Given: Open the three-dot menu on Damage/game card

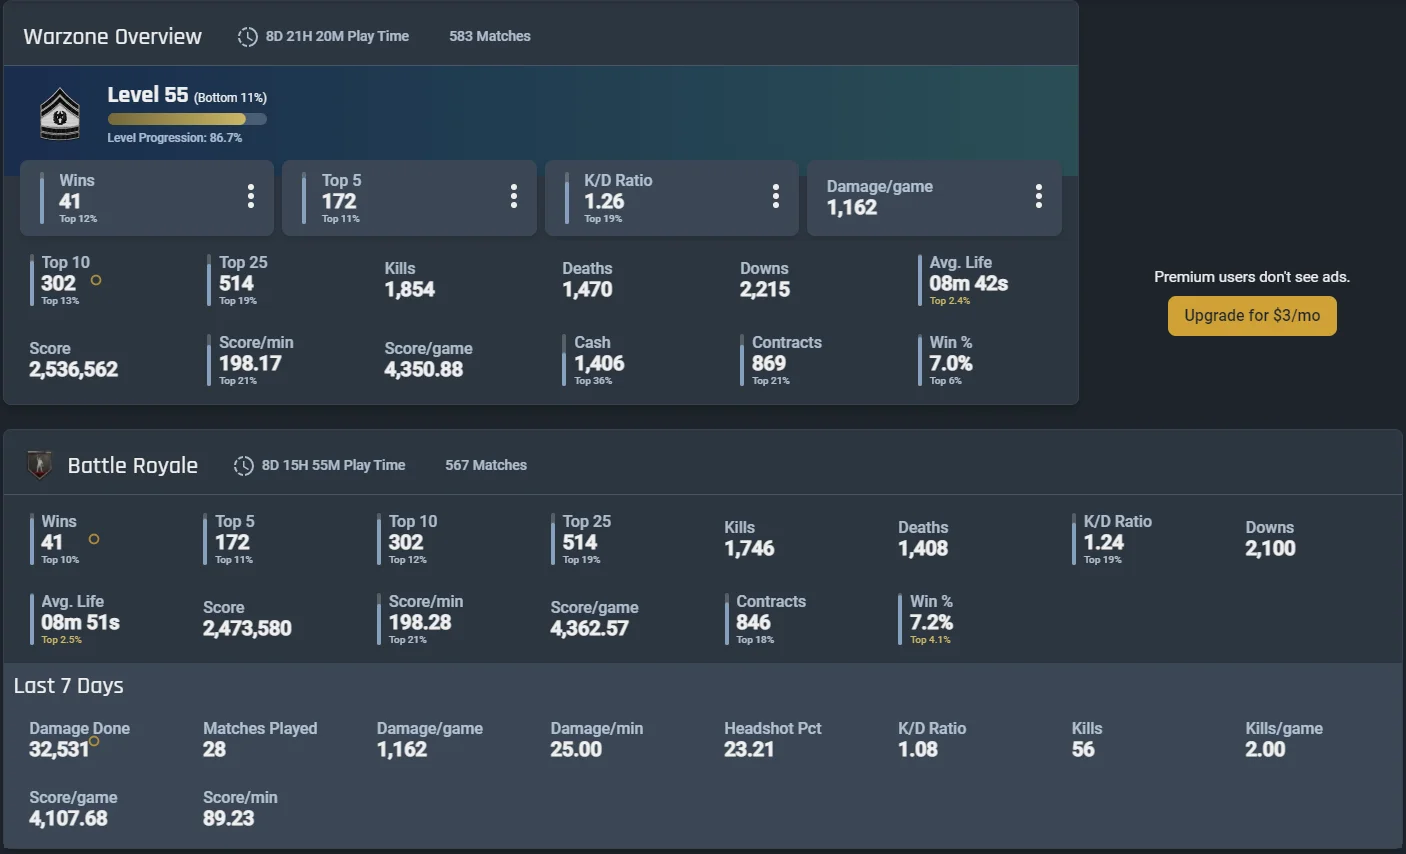Looking at the screenshot, I should coord(1039,196).
